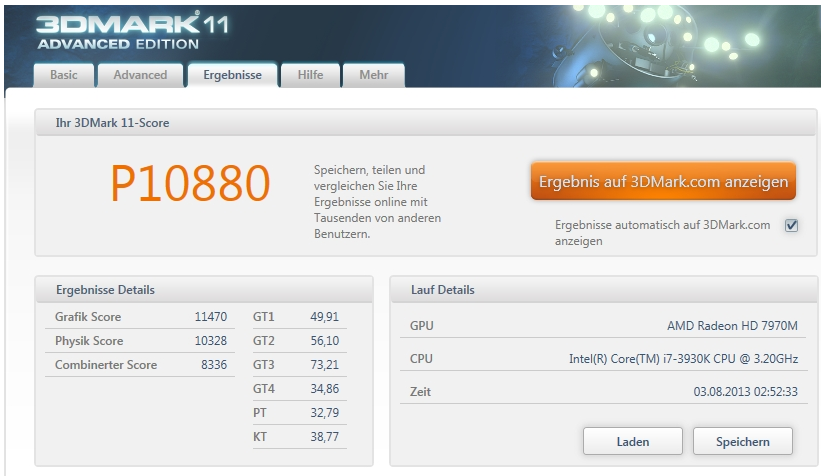
Task: Click the GT1 result value 49,91
Action: 324,317
